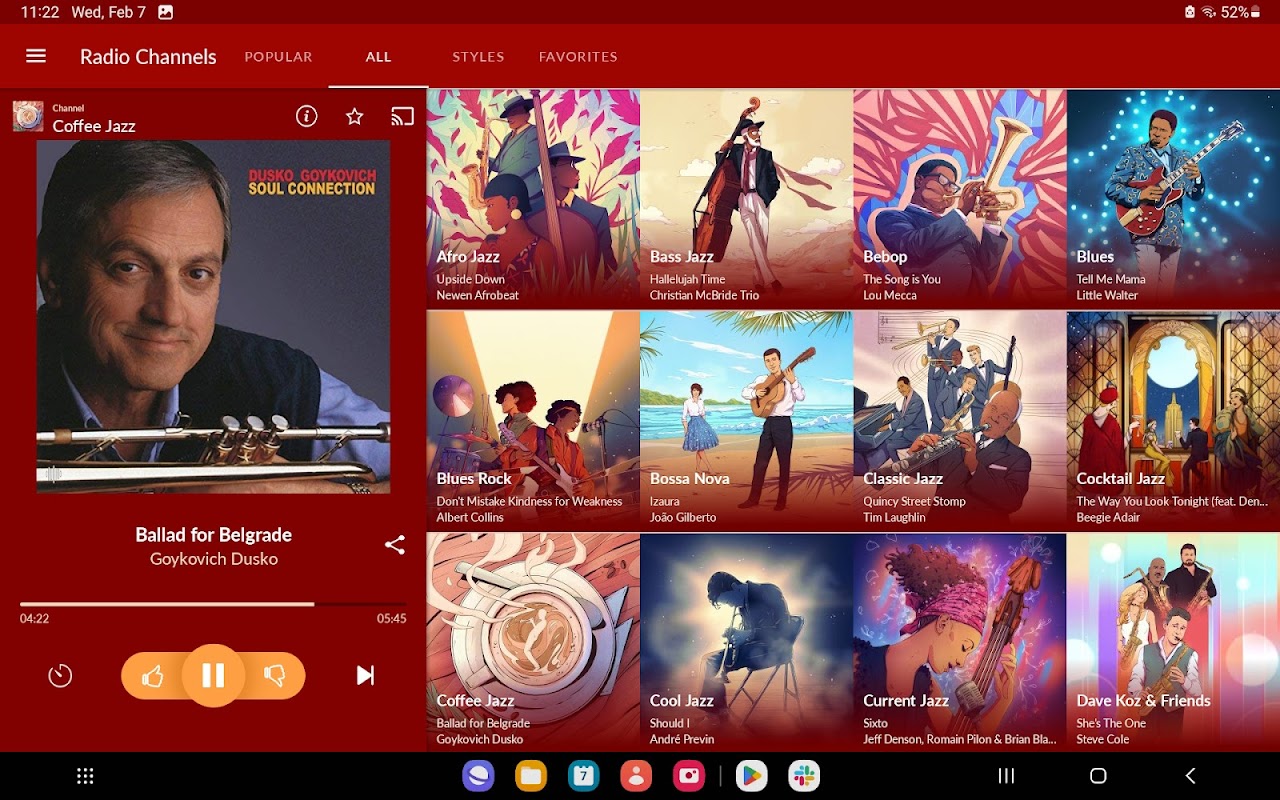This screenshot has height=800, width=1280.
Task: Open the Android app drawer grid
Action: [85, 776]
